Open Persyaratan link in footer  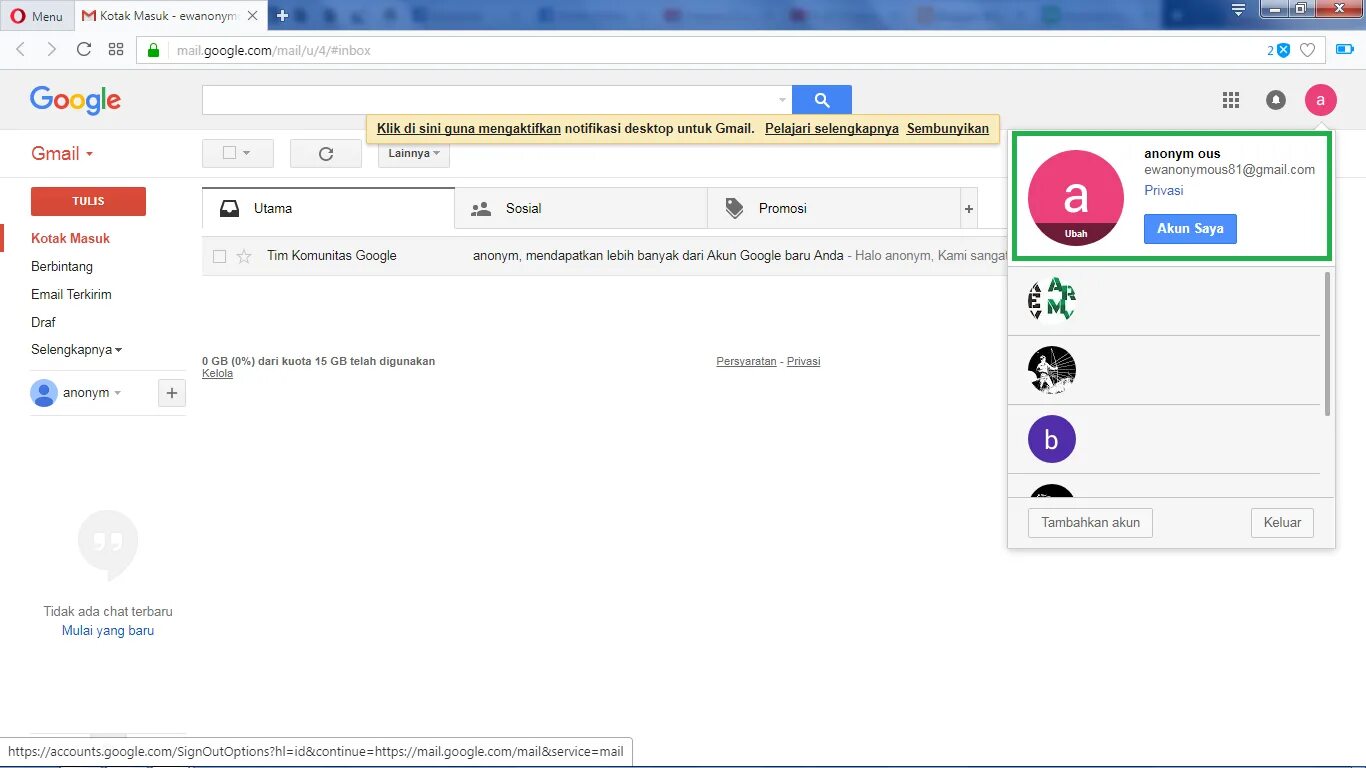(x=746, y=361)
